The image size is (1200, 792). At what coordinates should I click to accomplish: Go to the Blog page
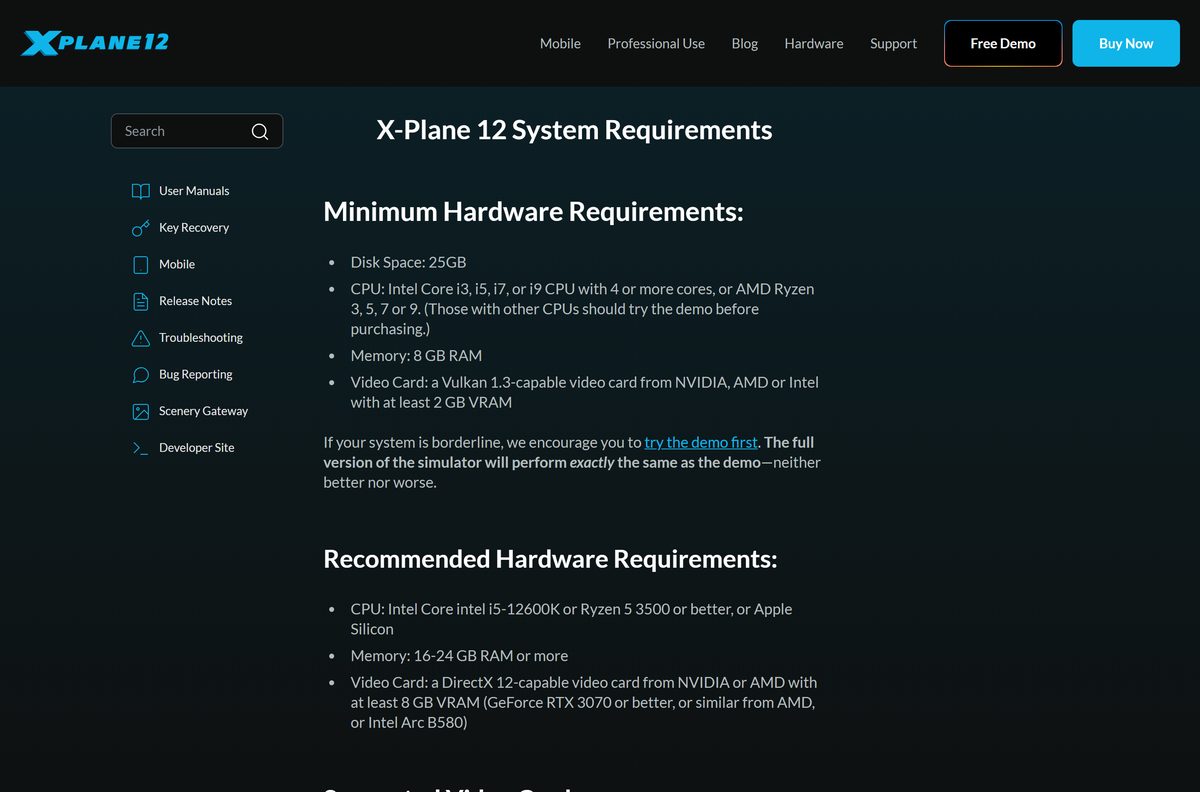[745, 43]
